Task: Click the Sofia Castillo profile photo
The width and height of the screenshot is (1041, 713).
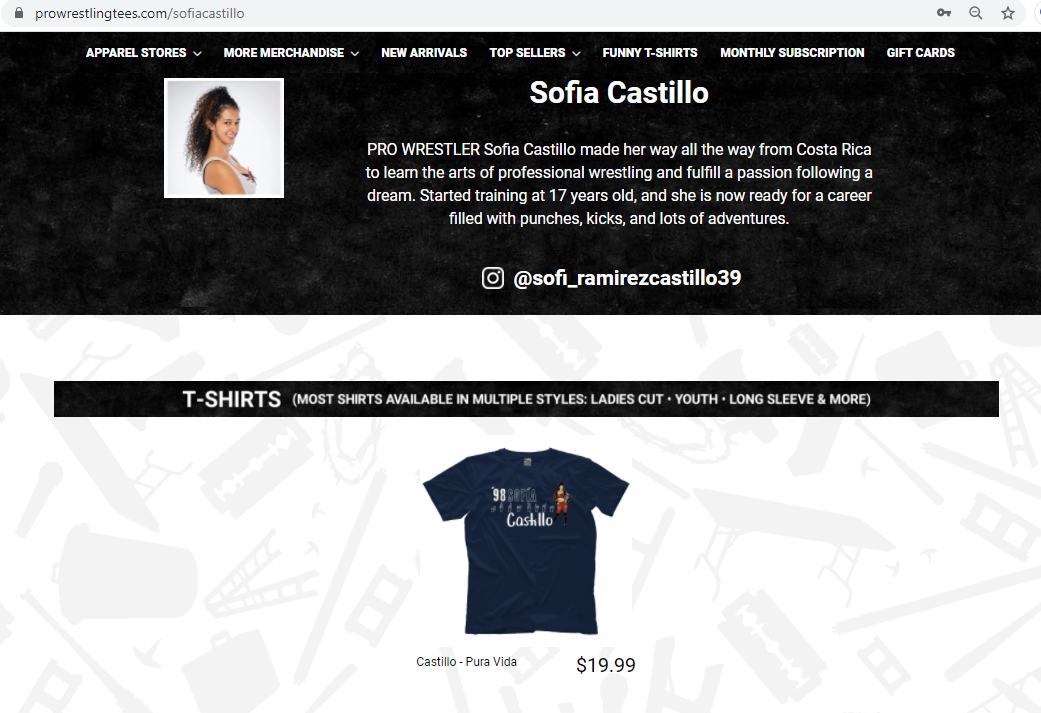Action: click(224, 138)
